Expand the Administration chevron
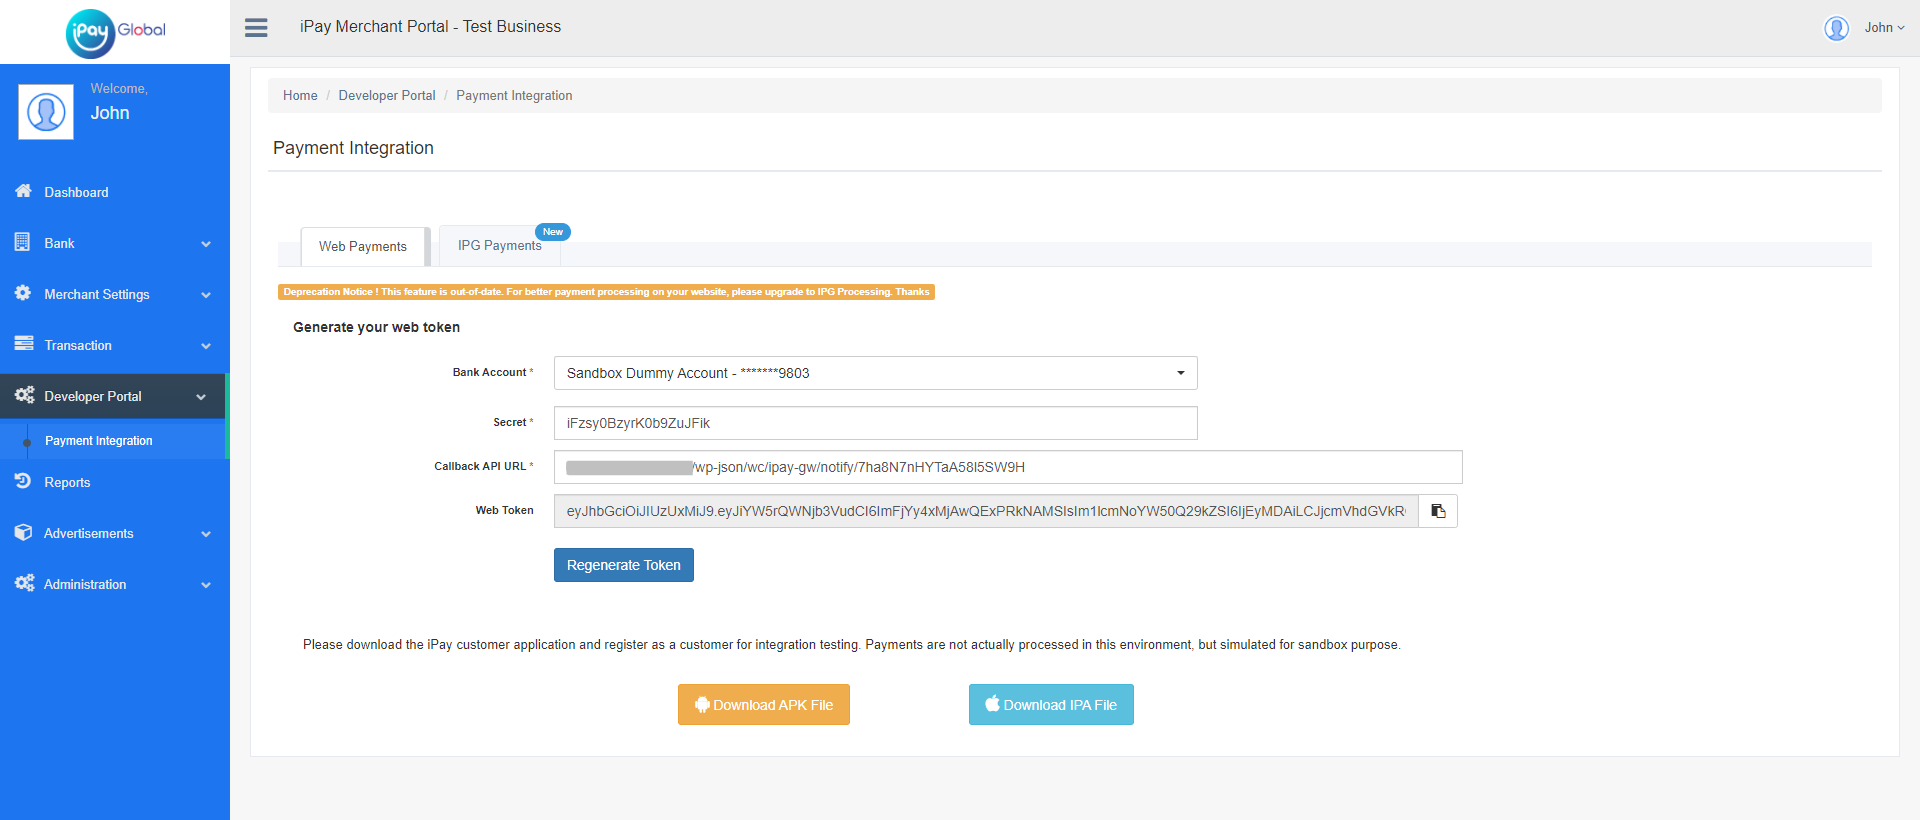 coord(206,585)
